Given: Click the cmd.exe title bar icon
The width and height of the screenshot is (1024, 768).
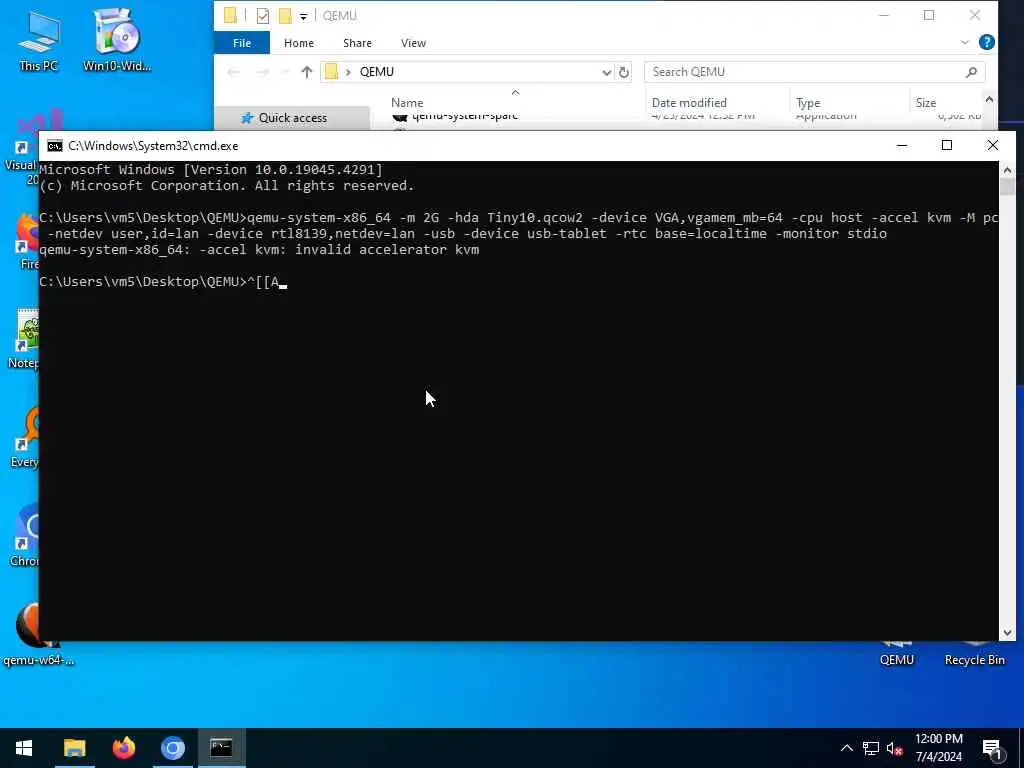Looking at the screenshot, I should click(x=55, y=146).
